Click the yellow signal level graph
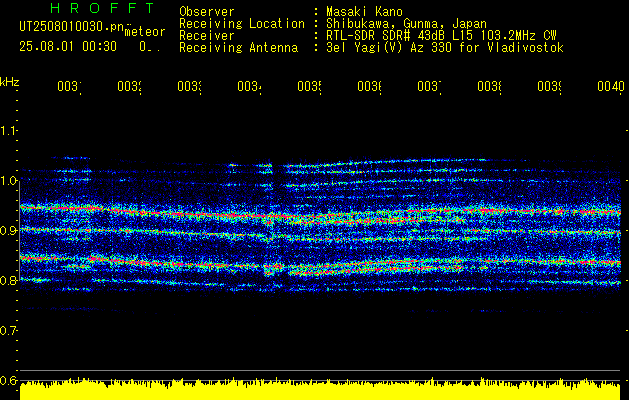 [x=320, y=388]
